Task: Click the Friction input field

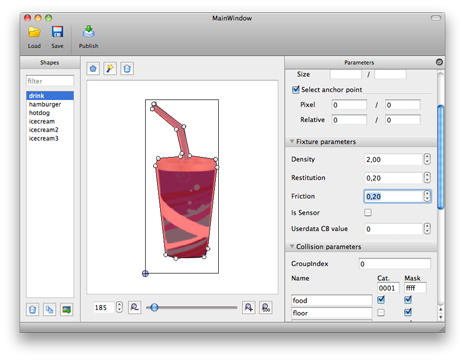Action: [394, 196]
